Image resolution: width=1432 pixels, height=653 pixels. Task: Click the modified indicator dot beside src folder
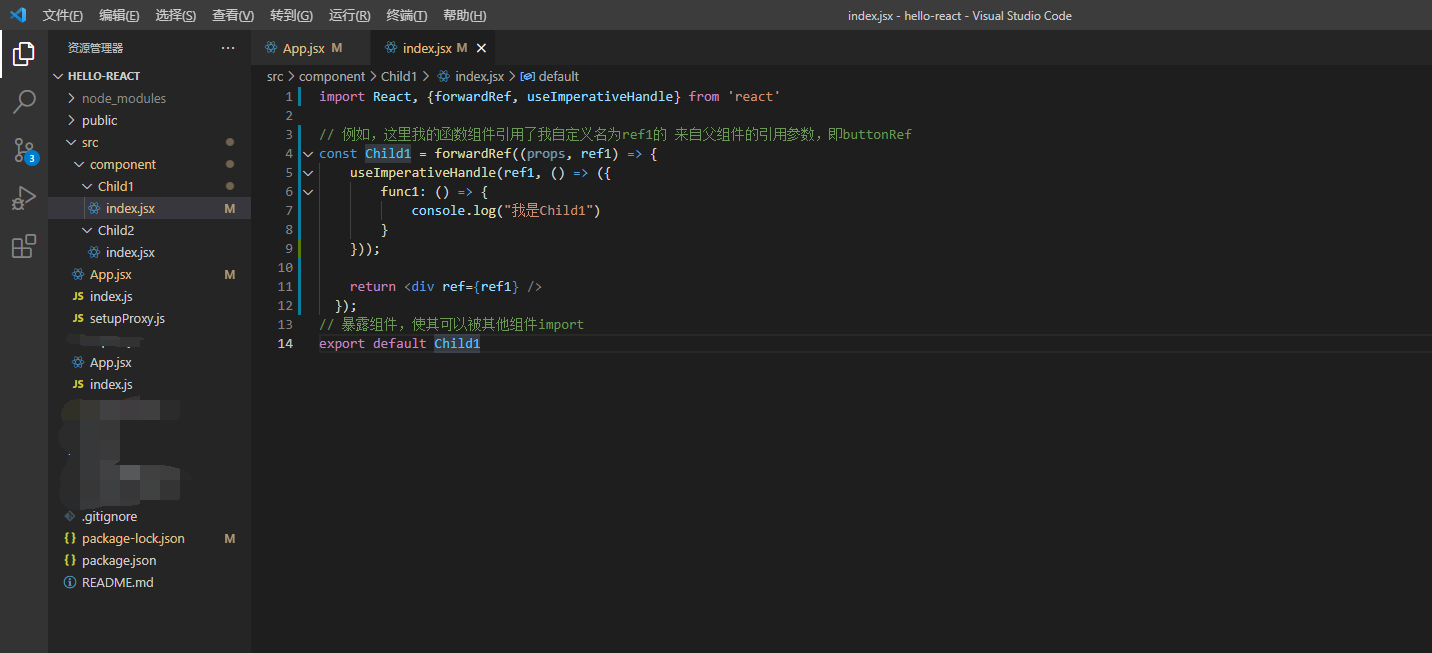click(x=230, y=141)
